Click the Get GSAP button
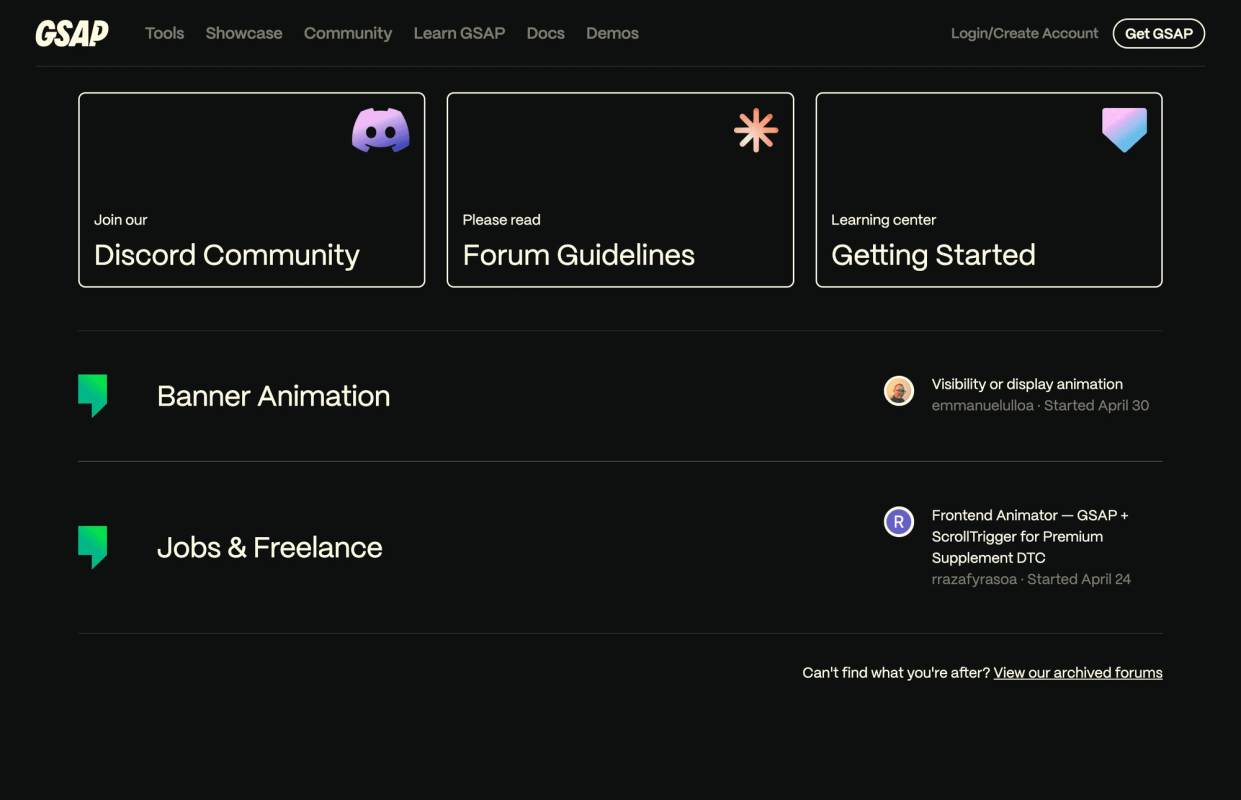Screen dimensions: 1241x800 pos(1159,33)
